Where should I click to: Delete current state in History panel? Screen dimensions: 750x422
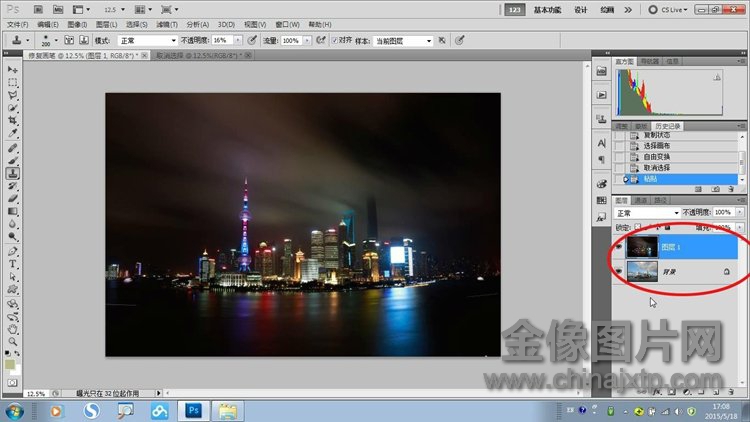731,189
